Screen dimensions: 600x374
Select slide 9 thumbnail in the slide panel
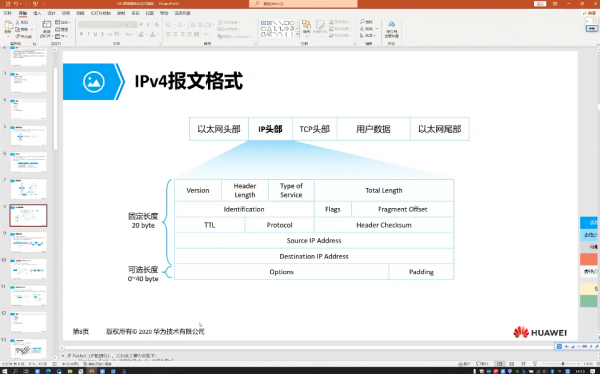tap(29, 242)
